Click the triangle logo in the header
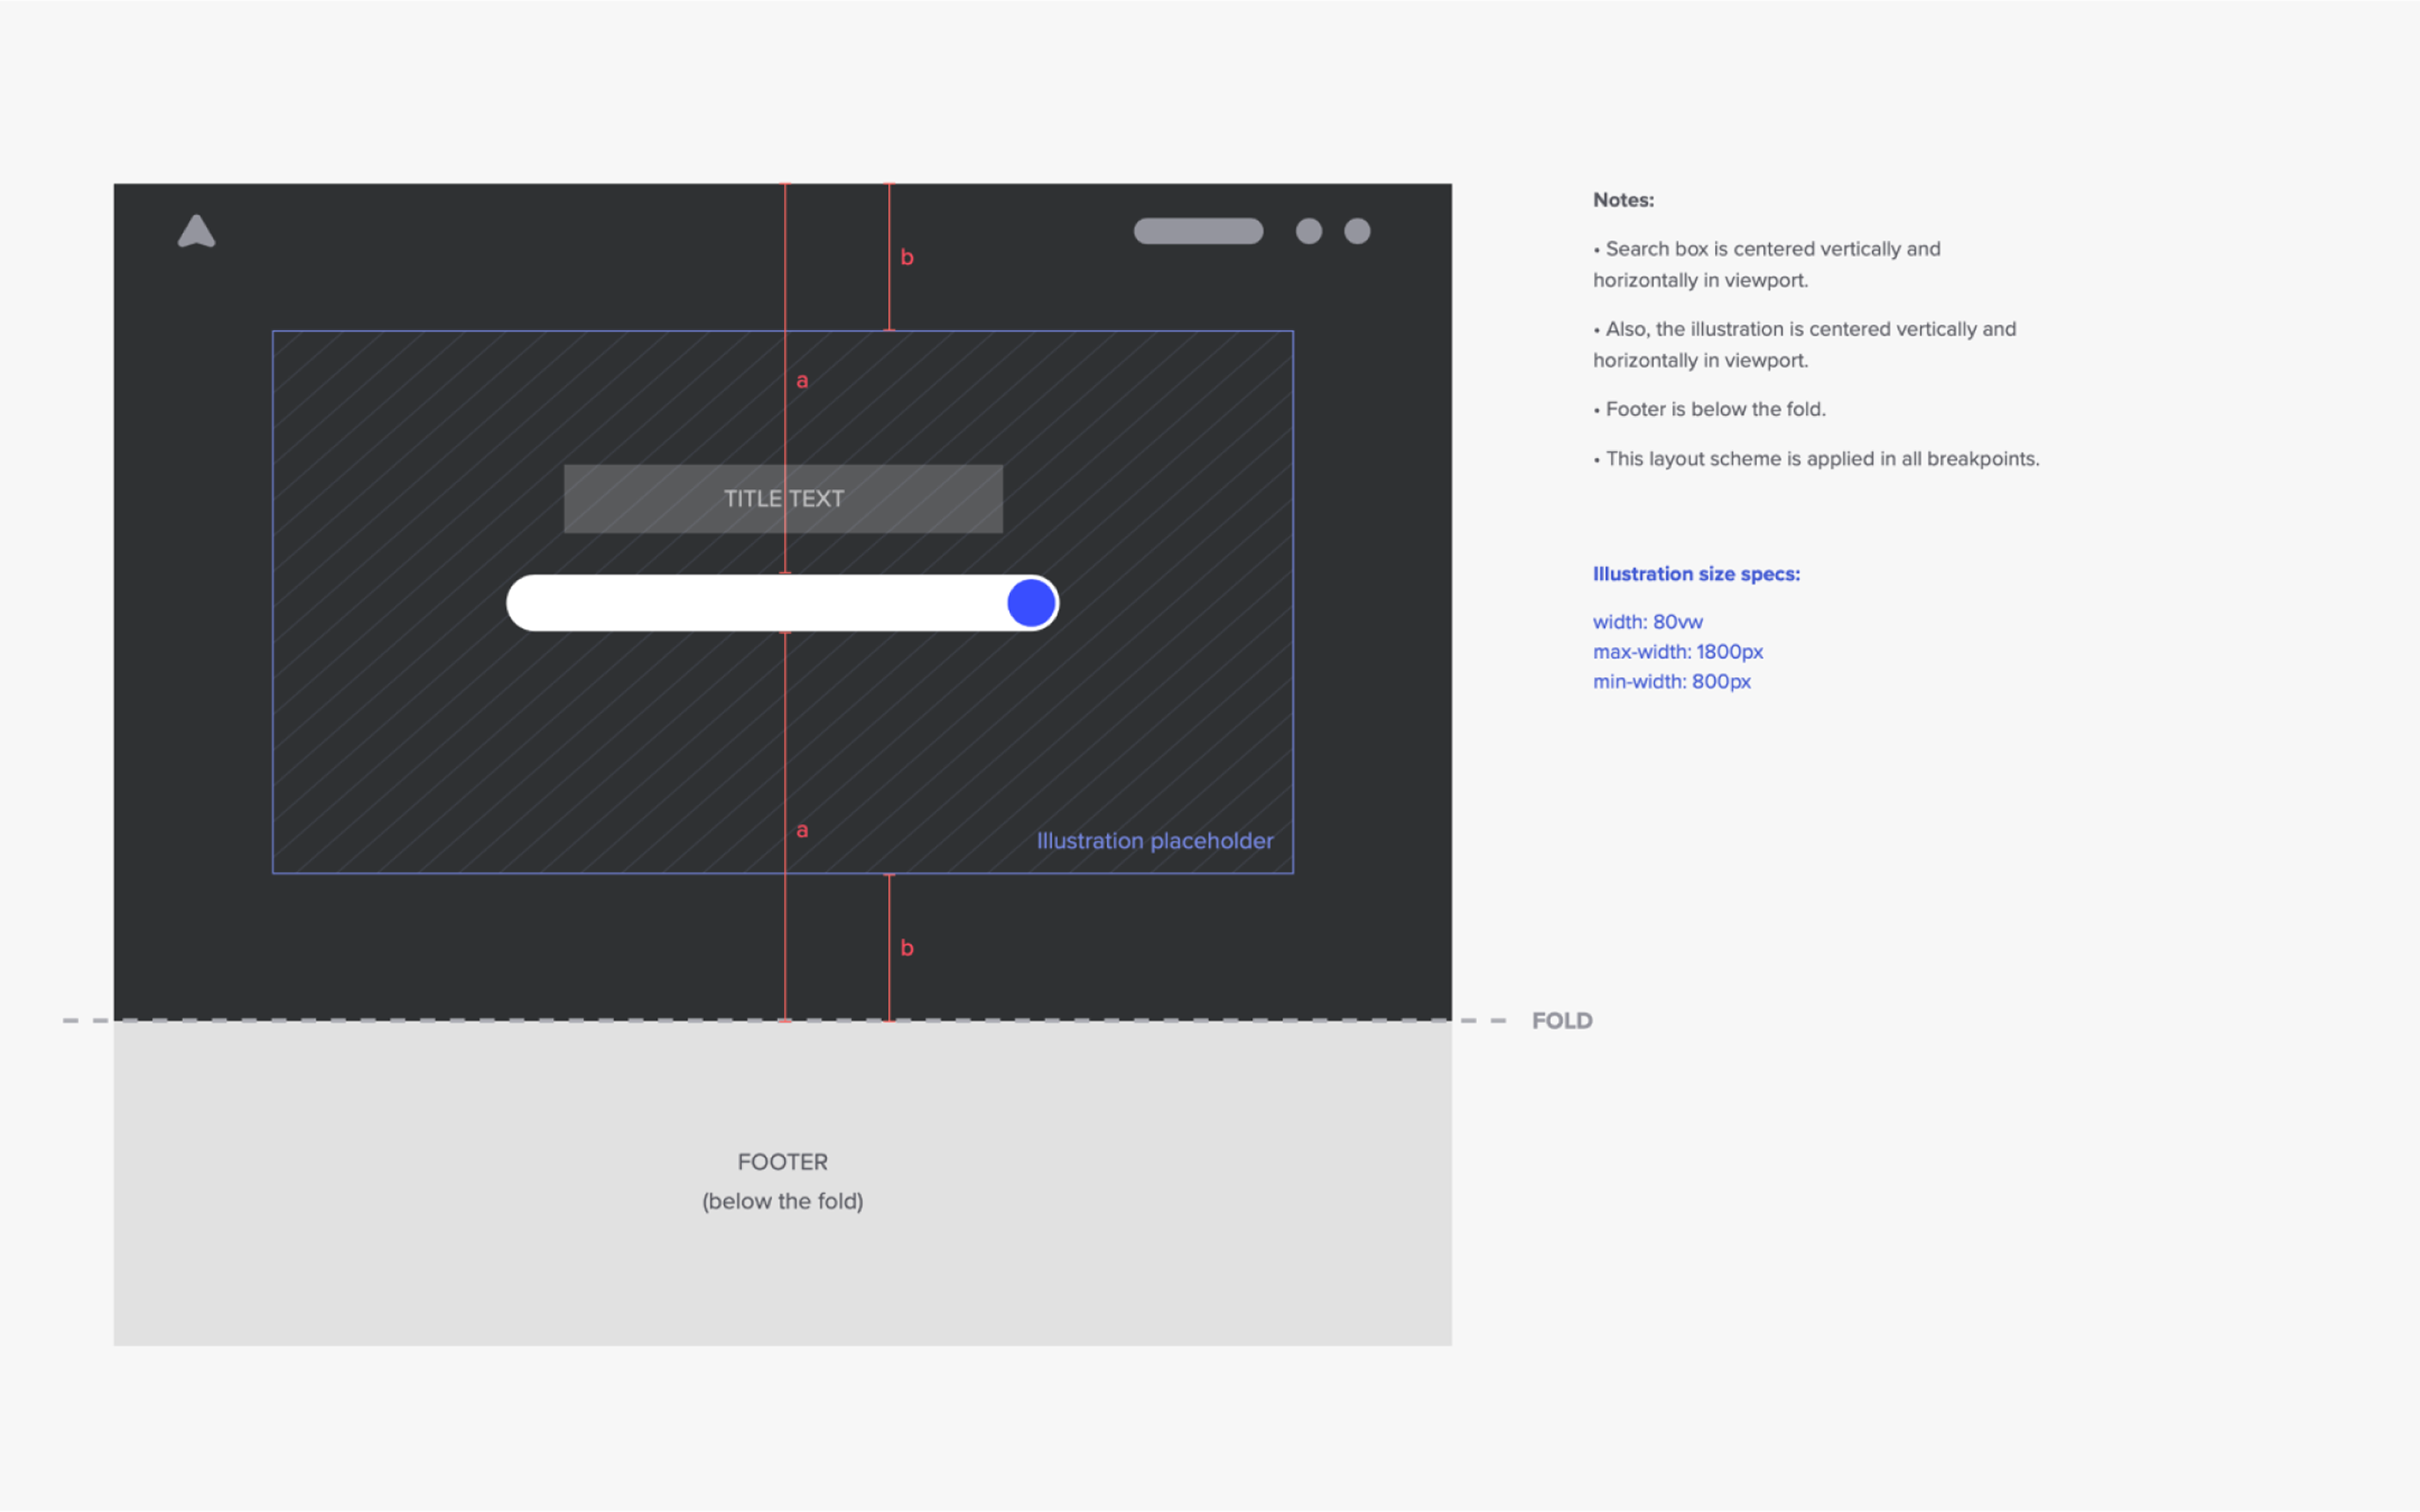The height and width of the screenshot is (1512, 2420). [196, 231]
